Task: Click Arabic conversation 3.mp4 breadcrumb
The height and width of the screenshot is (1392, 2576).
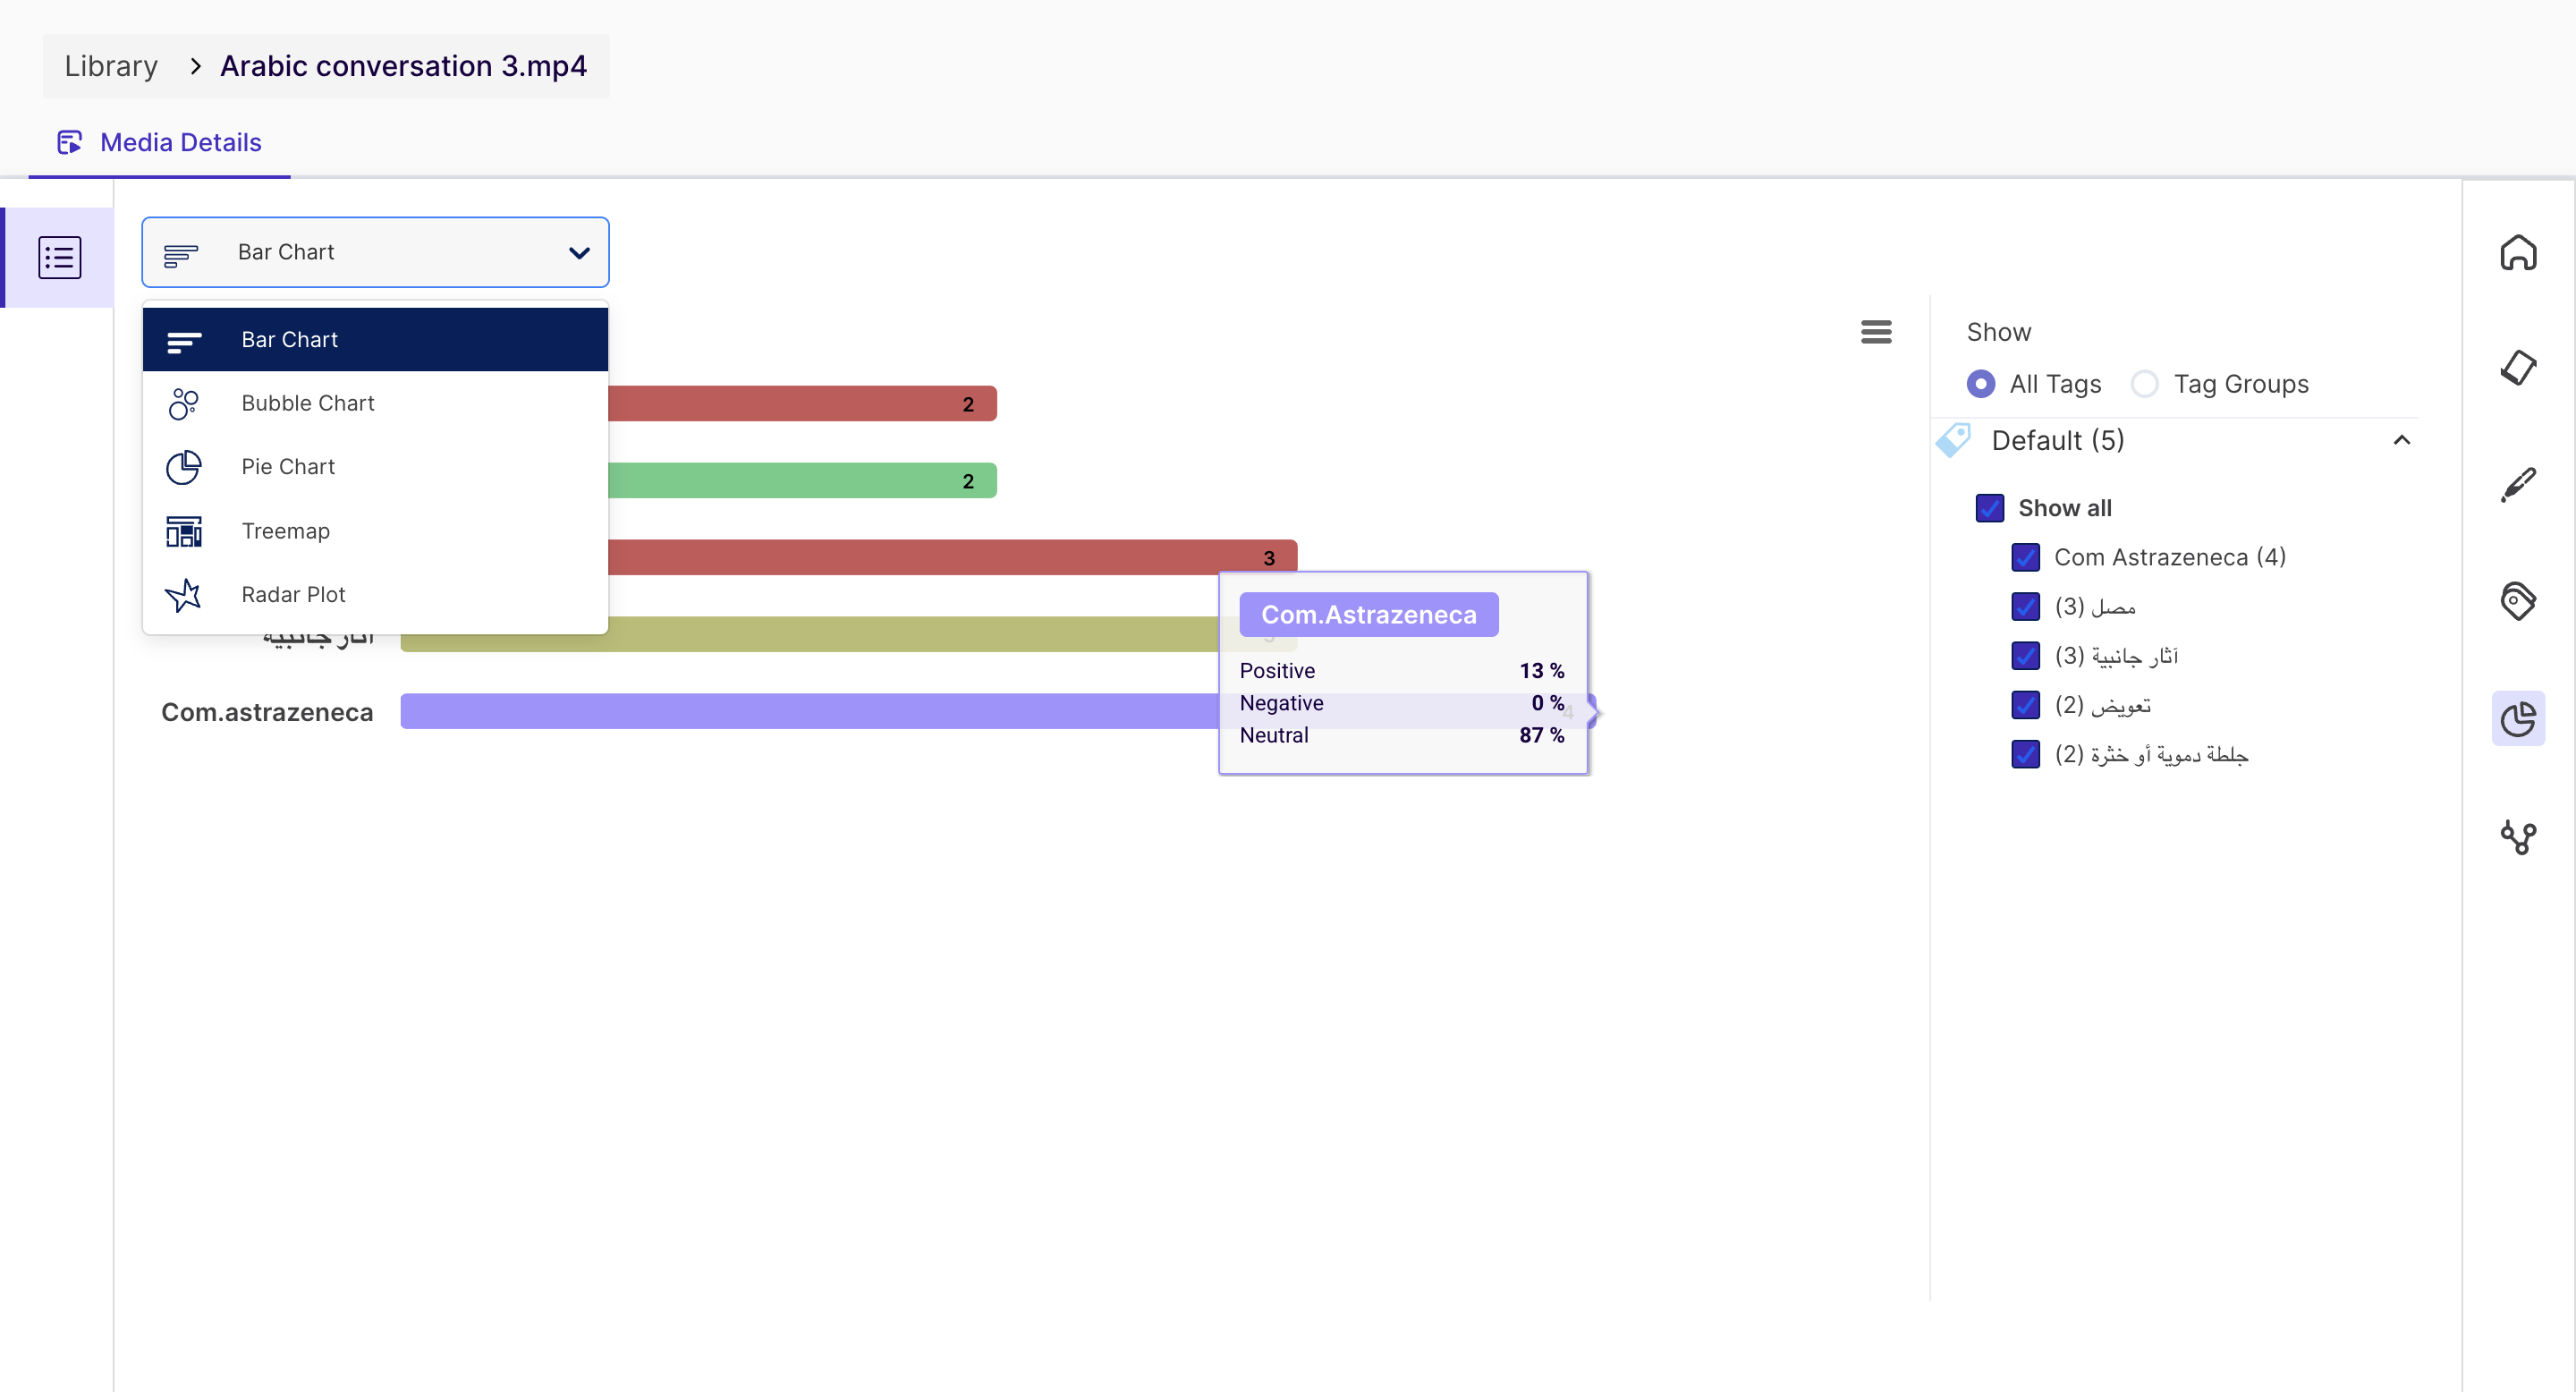Action: (x=403, y=66)
